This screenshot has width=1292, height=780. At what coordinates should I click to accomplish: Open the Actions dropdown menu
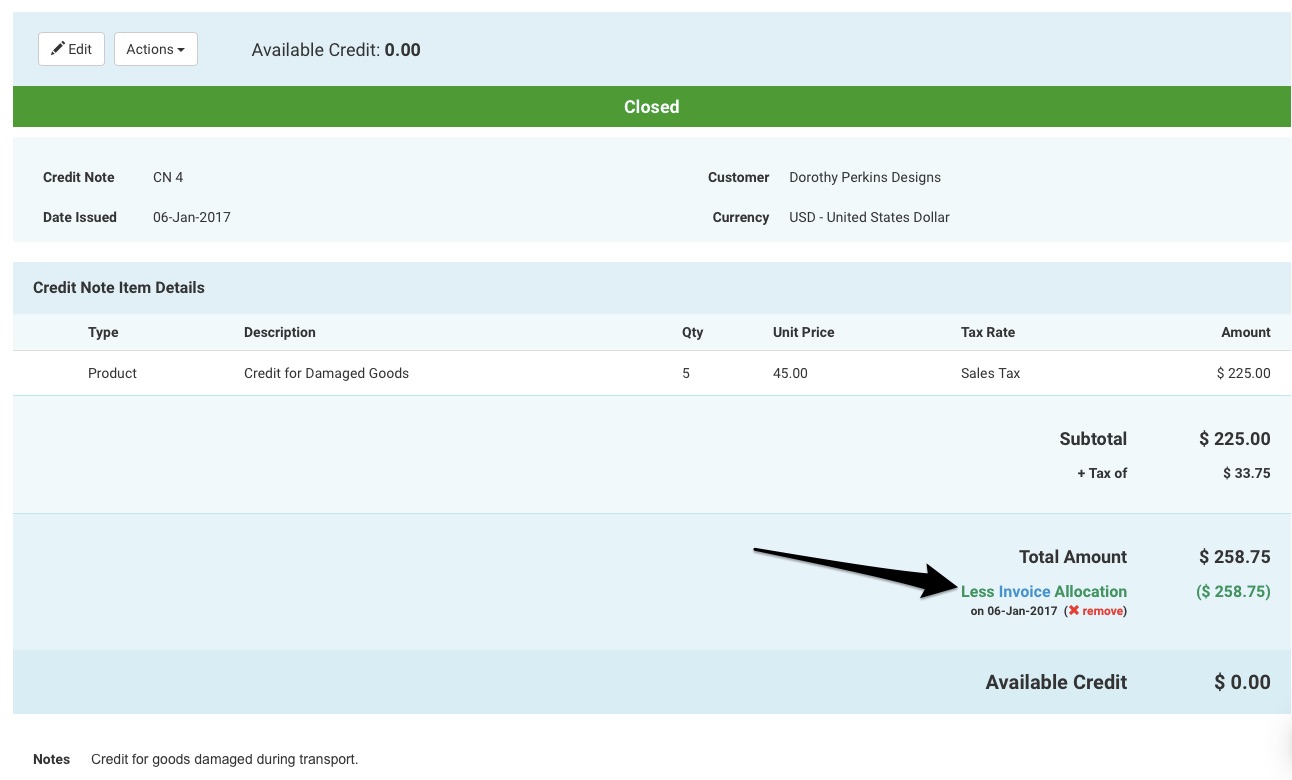point(156,49)
